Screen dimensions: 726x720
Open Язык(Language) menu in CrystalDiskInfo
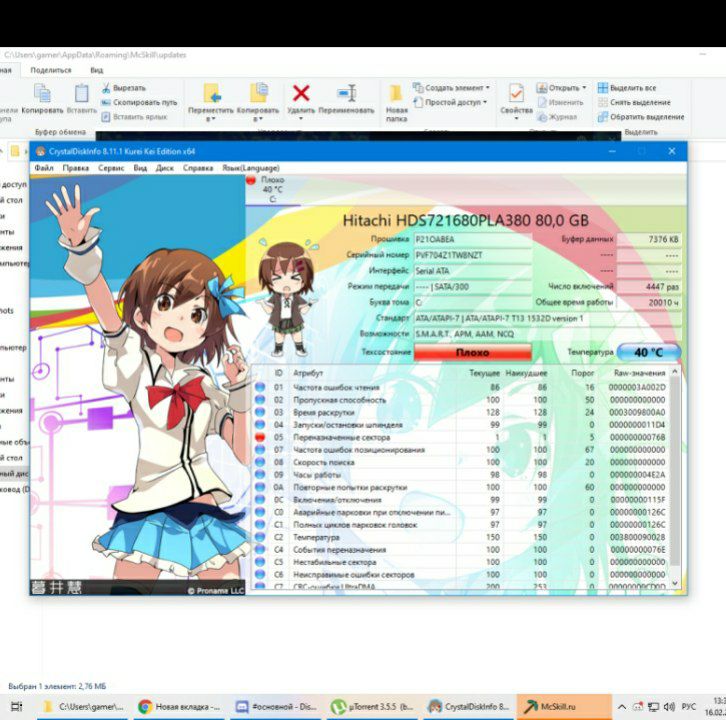(x=250, y=168)
